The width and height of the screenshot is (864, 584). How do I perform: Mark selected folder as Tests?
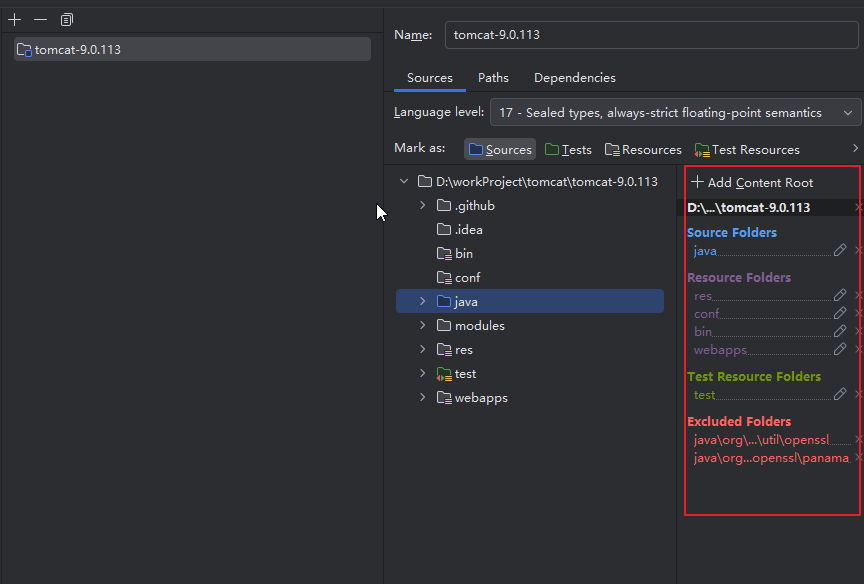tap(568, 149)
